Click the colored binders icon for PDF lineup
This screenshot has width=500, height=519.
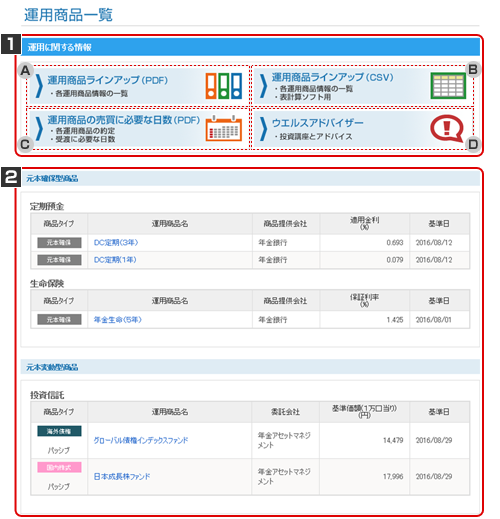point(224,86)
